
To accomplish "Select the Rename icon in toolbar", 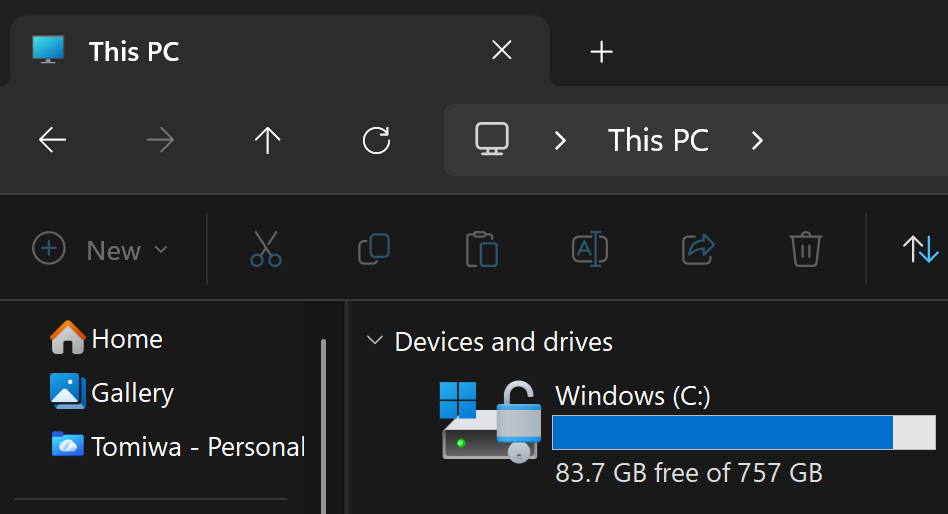I will coord(589,249).
